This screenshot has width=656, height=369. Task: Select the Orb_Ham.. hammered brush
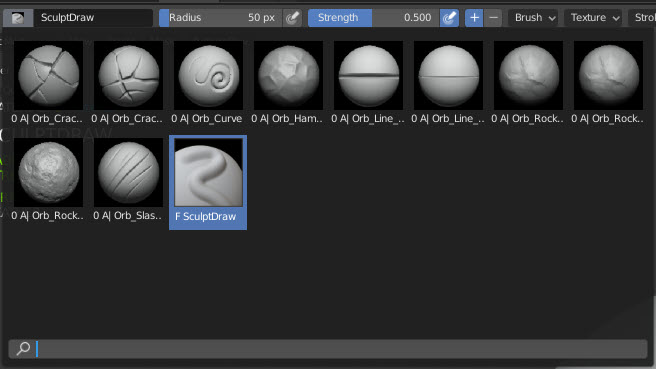pyautogui.click(x=288, y=75)
